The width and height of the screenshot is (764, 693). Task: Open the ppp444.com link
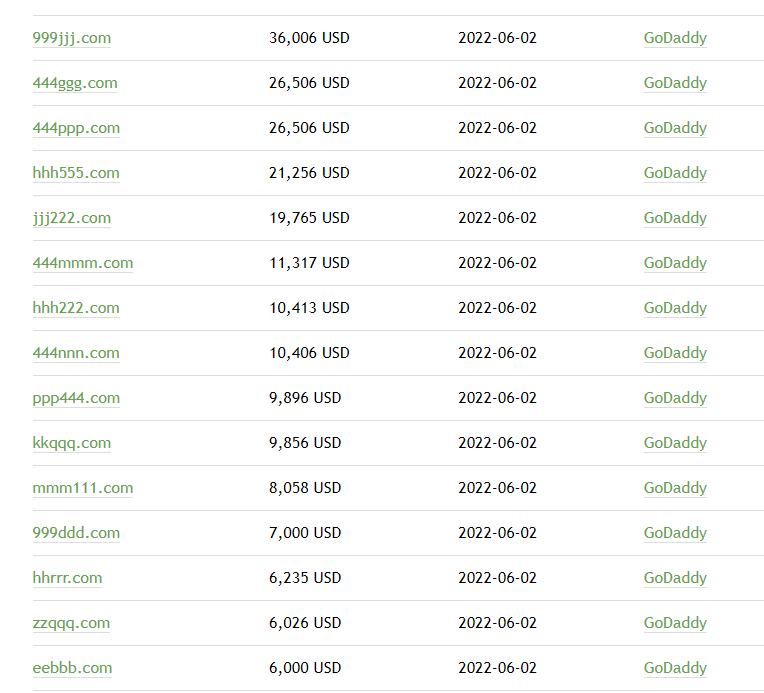pyautogui.click(x=75, y=398)
